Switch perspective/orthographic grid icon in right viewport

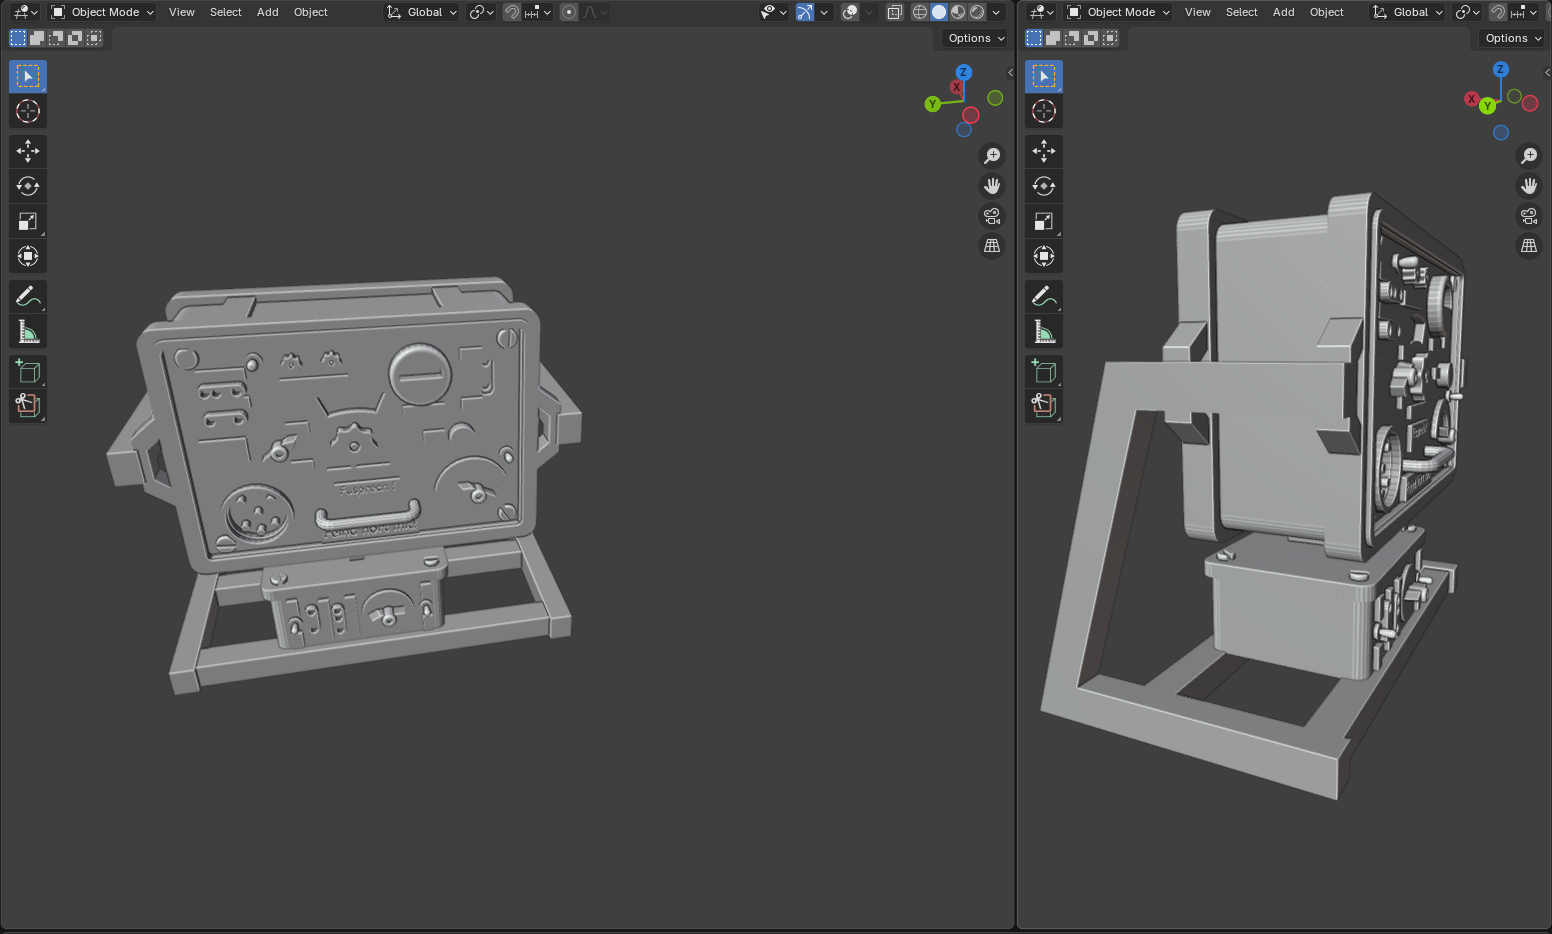point(1529,246)
